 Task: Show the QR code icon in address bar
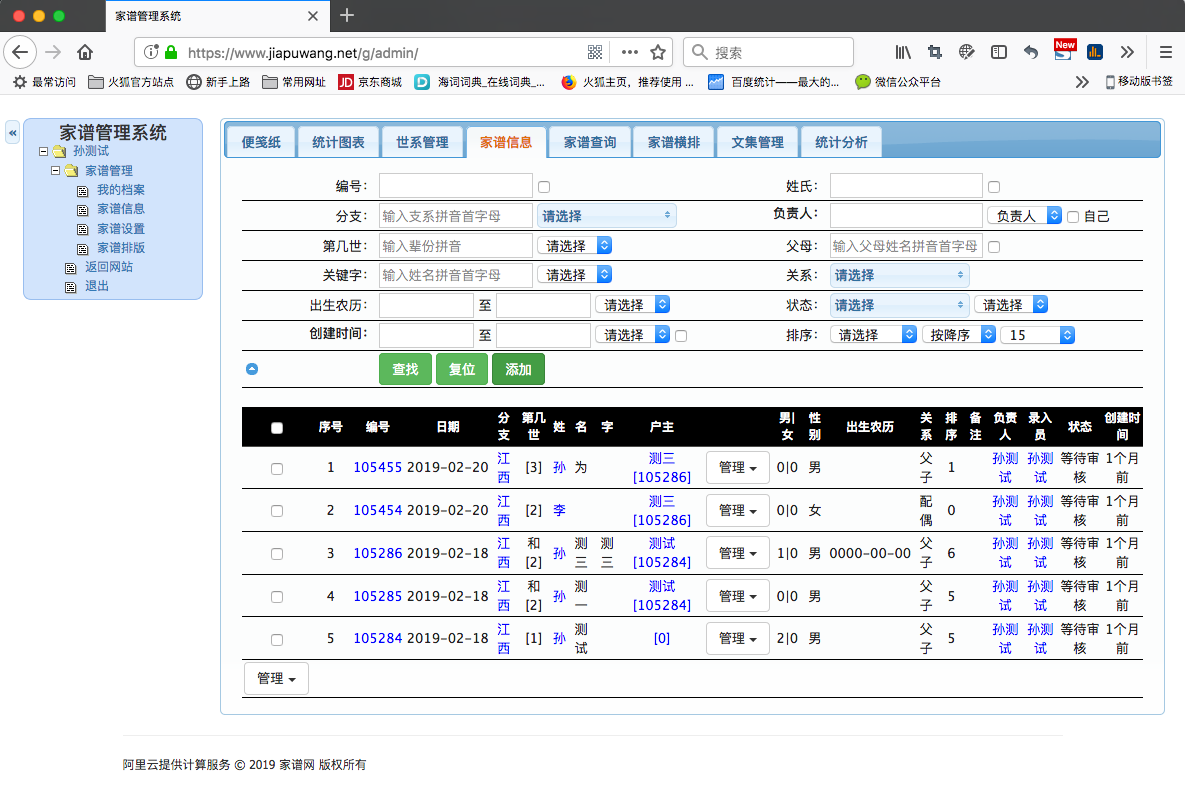[595, 52]
